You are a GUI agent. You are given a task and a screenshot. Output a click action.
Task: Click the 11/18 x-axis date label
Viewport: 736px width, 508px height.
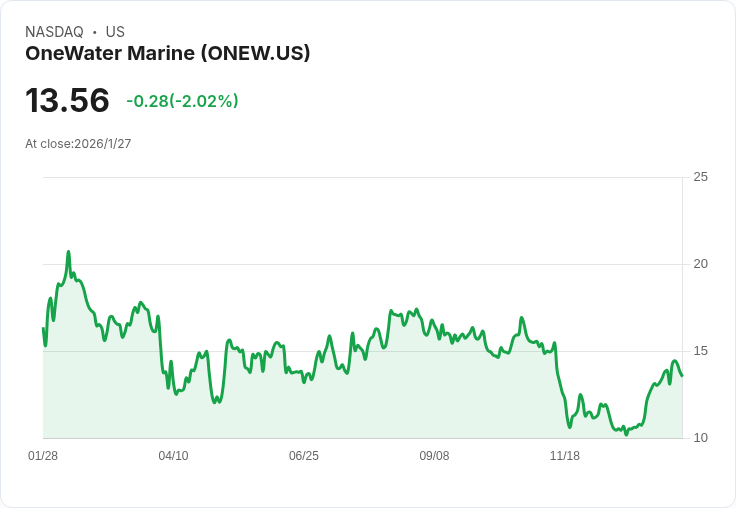(565, 455)
